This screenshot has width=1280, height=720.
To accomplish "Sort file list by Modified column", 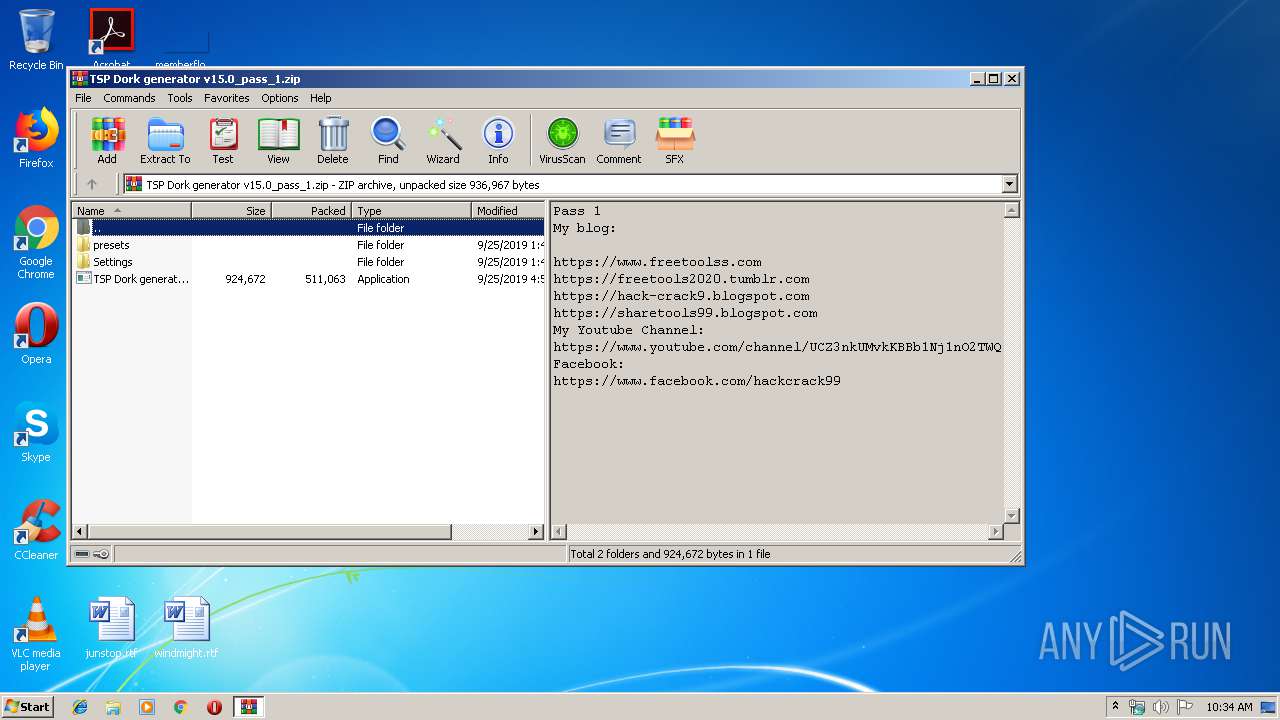I will click(x=508, y=210).
